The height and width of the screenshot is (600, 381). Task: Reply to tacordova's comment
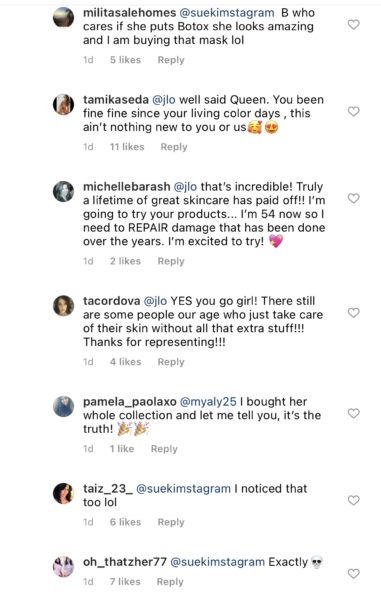[171, 362]
